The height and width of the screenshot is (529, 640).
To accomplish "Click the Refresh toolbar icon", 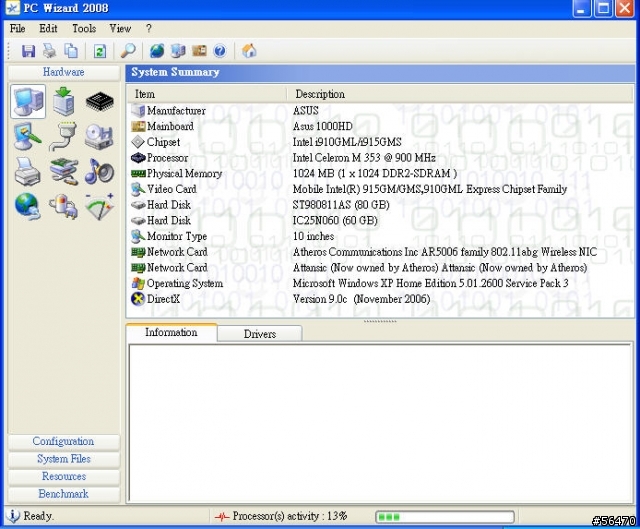I will click(x=100, y=51).
